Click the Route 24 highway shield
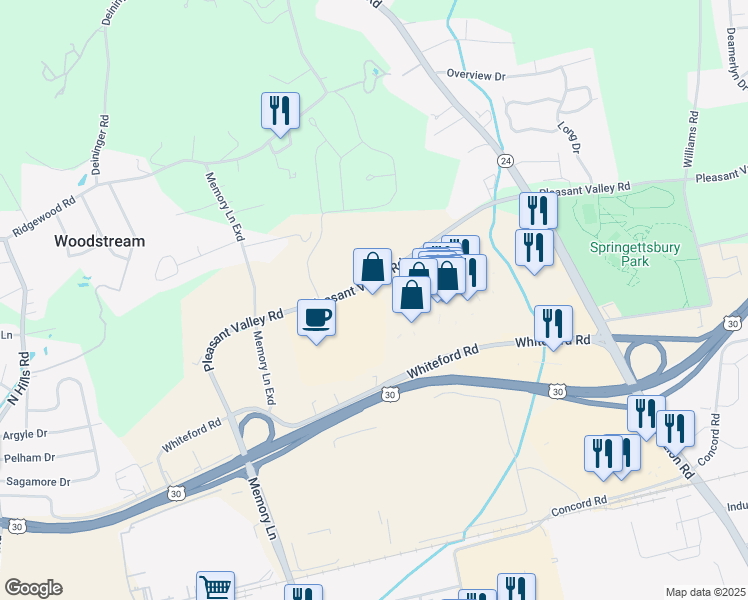 505,161
